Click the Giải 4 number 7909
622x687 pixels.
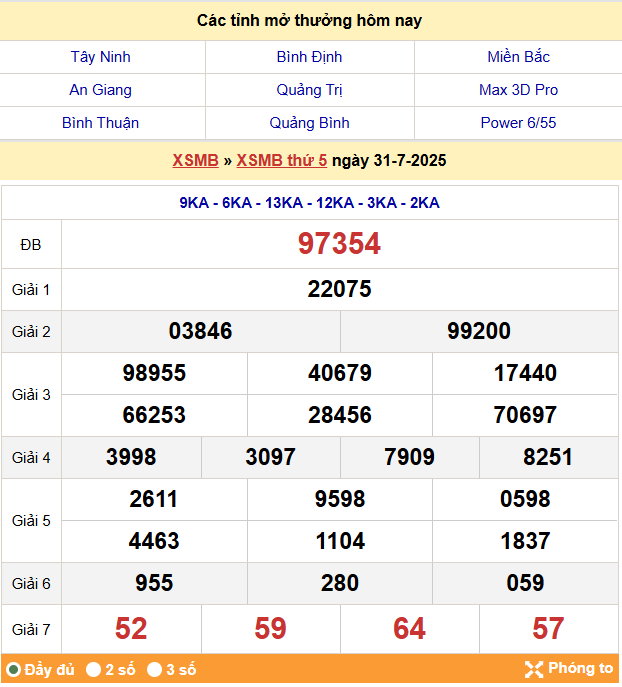point(410,457)
